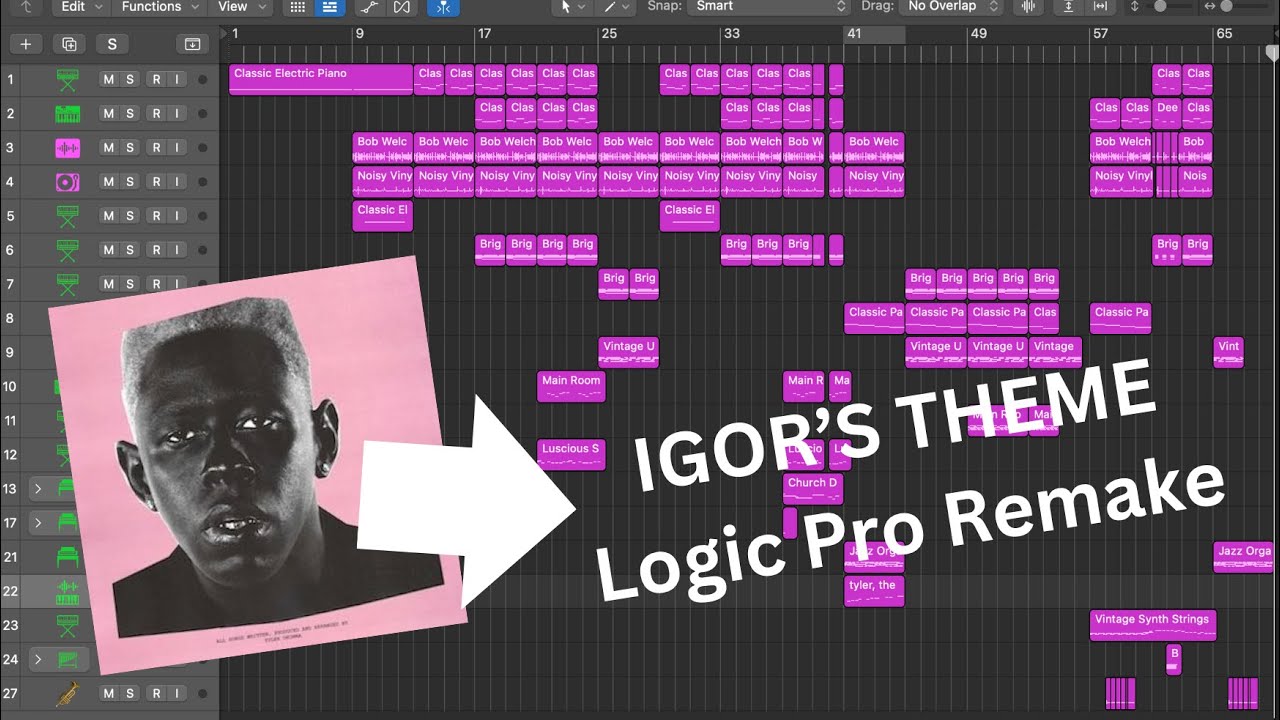Expand track stack 17
The width and height of the screenshot is (1280, 720).
tap(38, 523)
